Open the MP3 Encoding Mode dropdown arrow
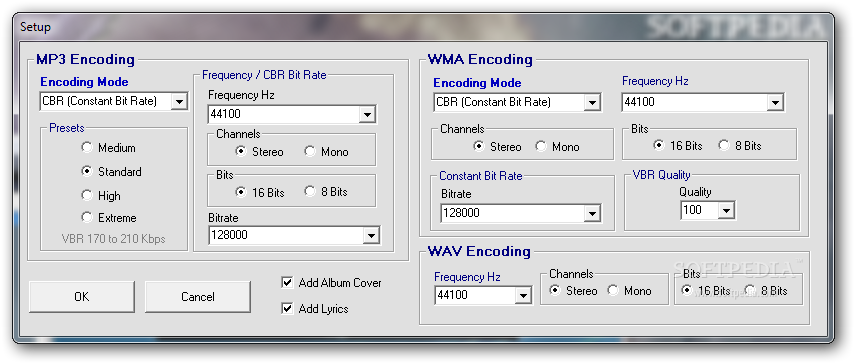This screenshot has height=364, width=855. (179, 101)
